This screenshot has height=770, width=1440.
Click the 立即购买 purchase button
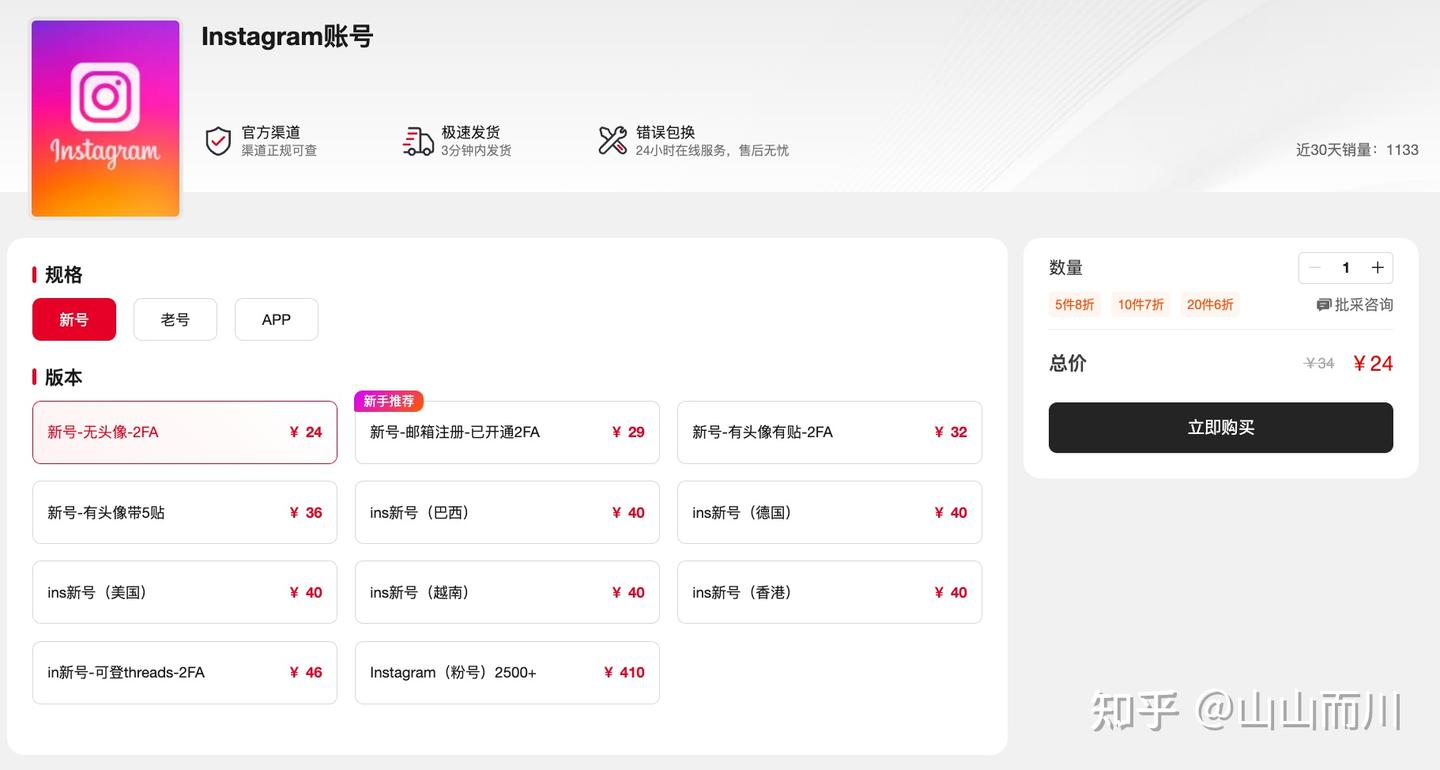pos(1220,427)
